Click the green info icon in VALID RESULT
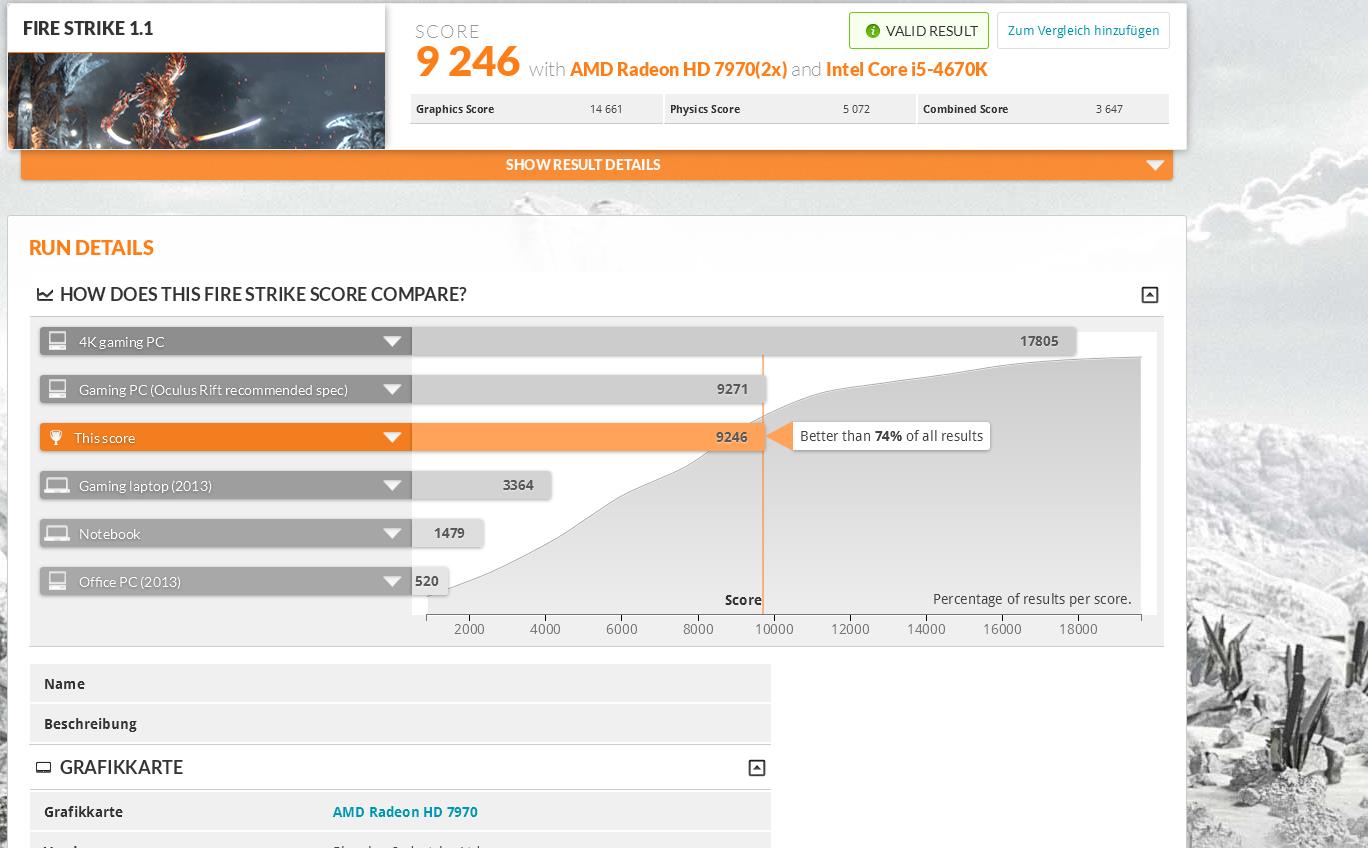 (x=872, y=31)
